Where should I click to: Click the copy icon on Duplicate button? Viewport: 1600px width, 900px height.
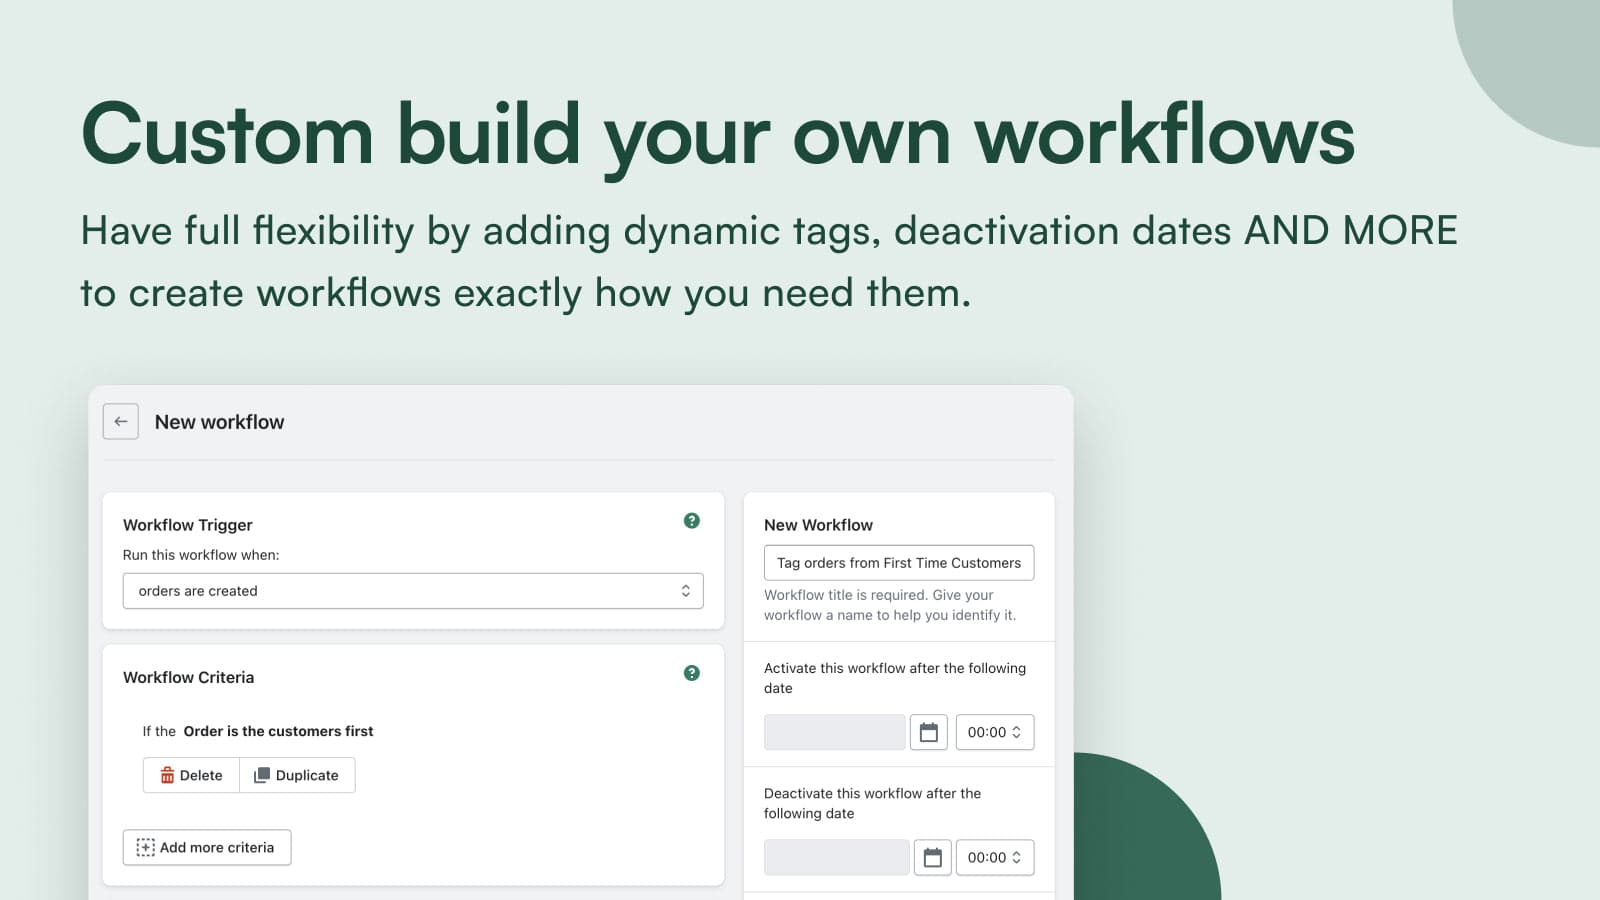[262, 774]
